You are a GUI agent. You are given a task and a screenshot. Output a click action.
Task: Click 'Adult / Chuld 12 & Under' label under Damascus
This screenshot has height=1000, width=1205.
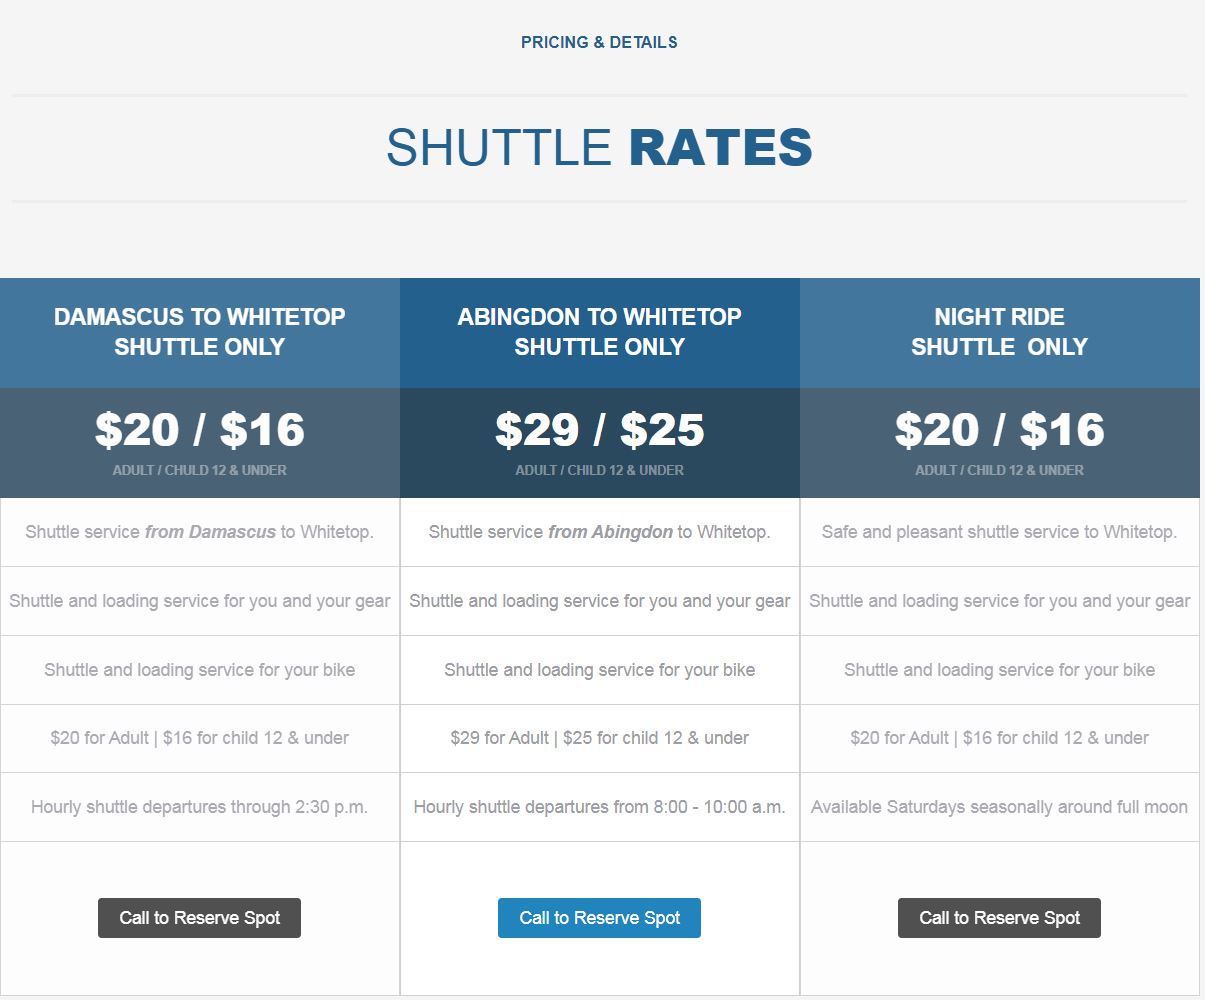tap(200, 470)
